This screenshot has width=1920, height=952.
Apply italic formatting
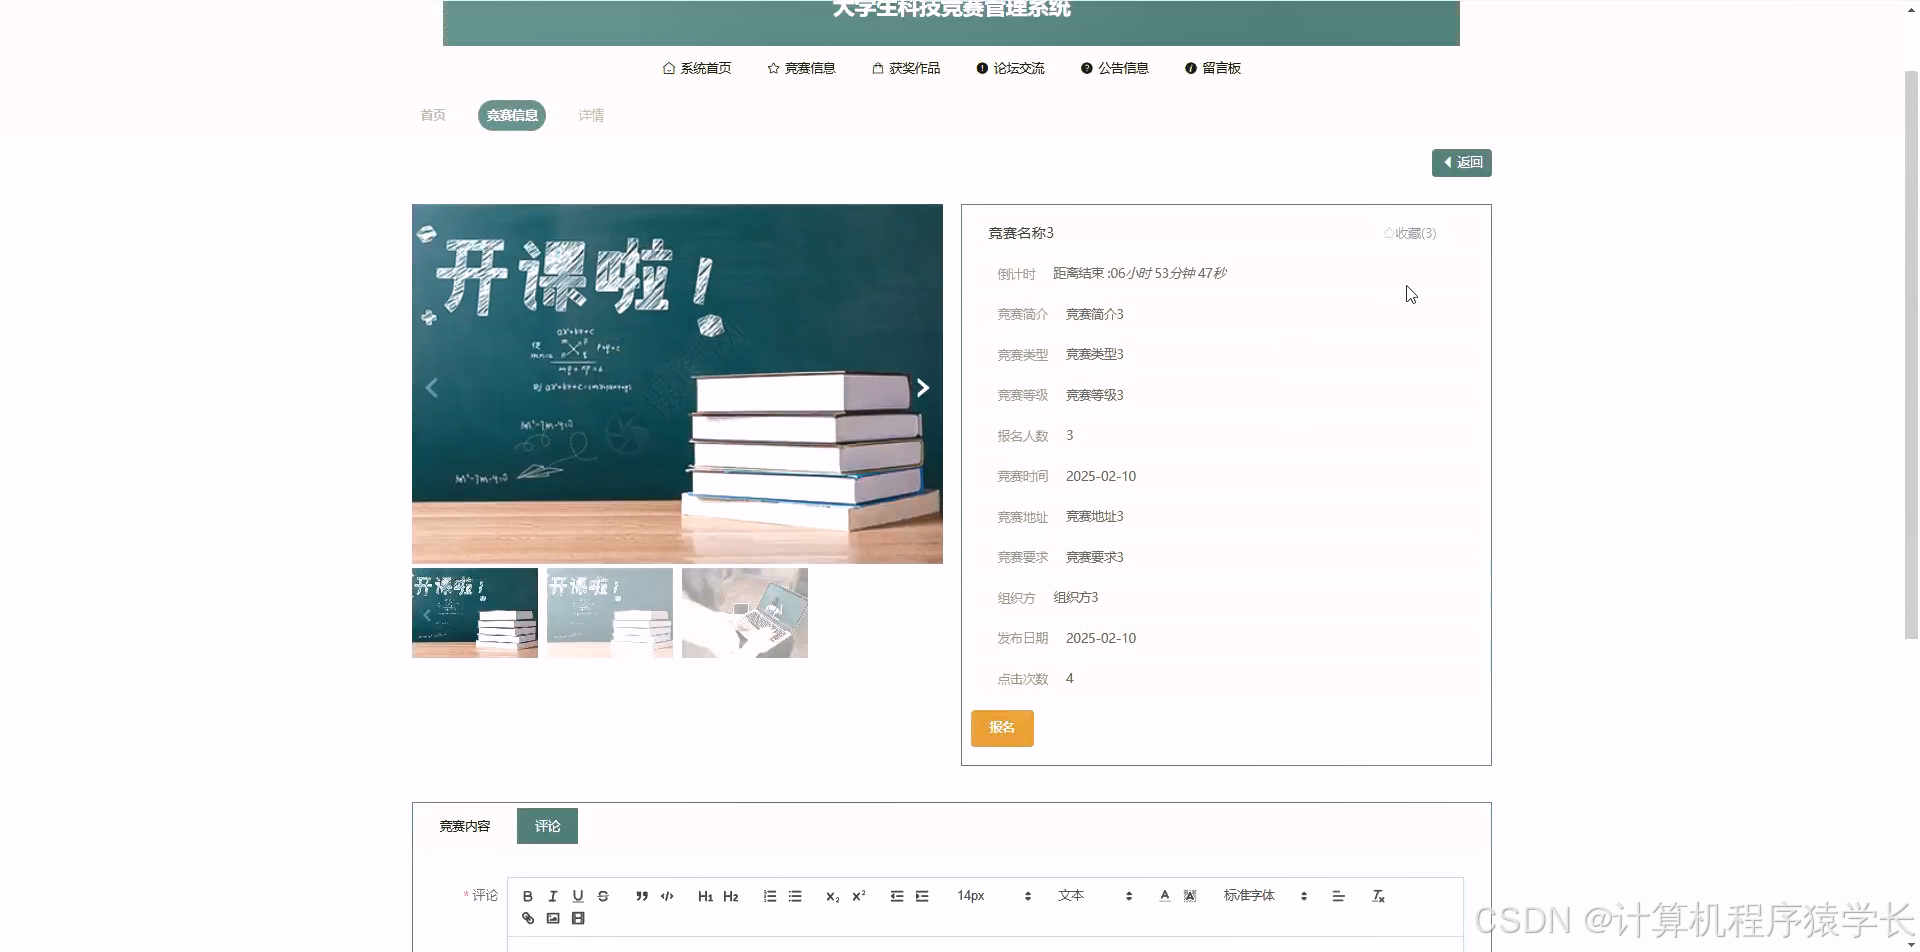coord(553,896)
